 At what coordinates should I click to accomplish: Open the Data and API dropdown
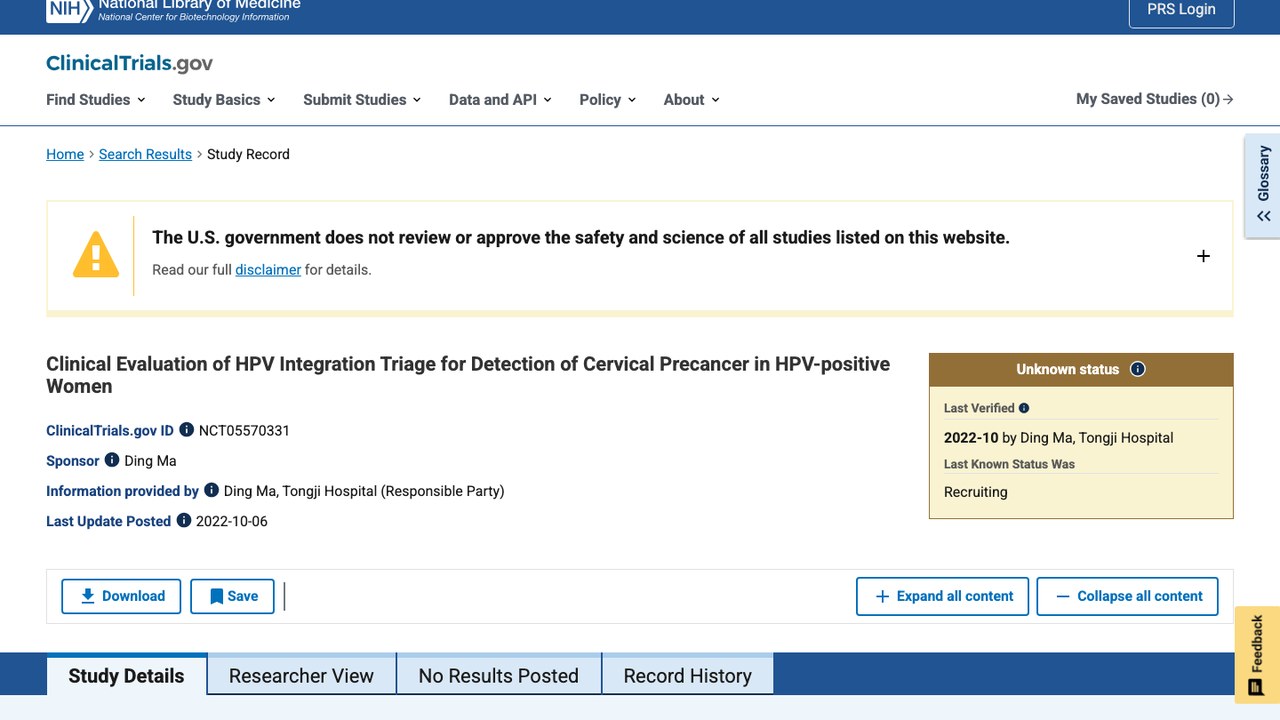(x=500, y=99)
